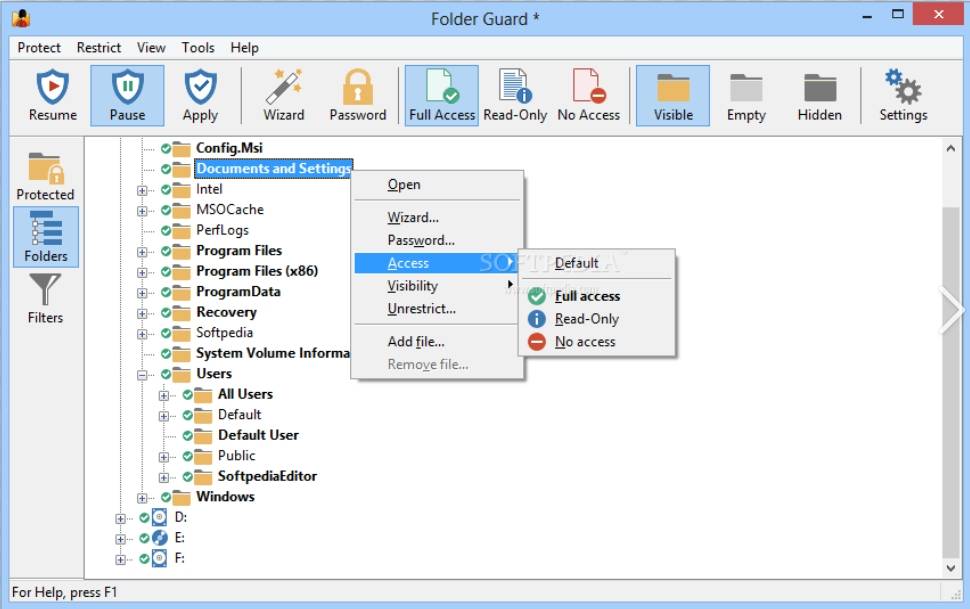Viewport: 970px width, 609px height.
Task: Expand the Intel folder node
Action: tap(142, 191)
